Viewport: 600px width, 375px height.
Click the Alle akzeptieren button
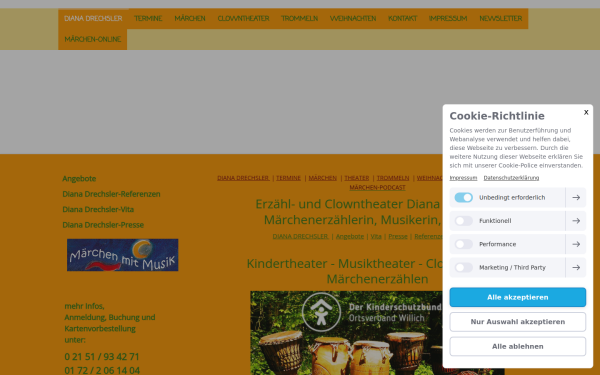pyautogui.click(x=517, y=297)
